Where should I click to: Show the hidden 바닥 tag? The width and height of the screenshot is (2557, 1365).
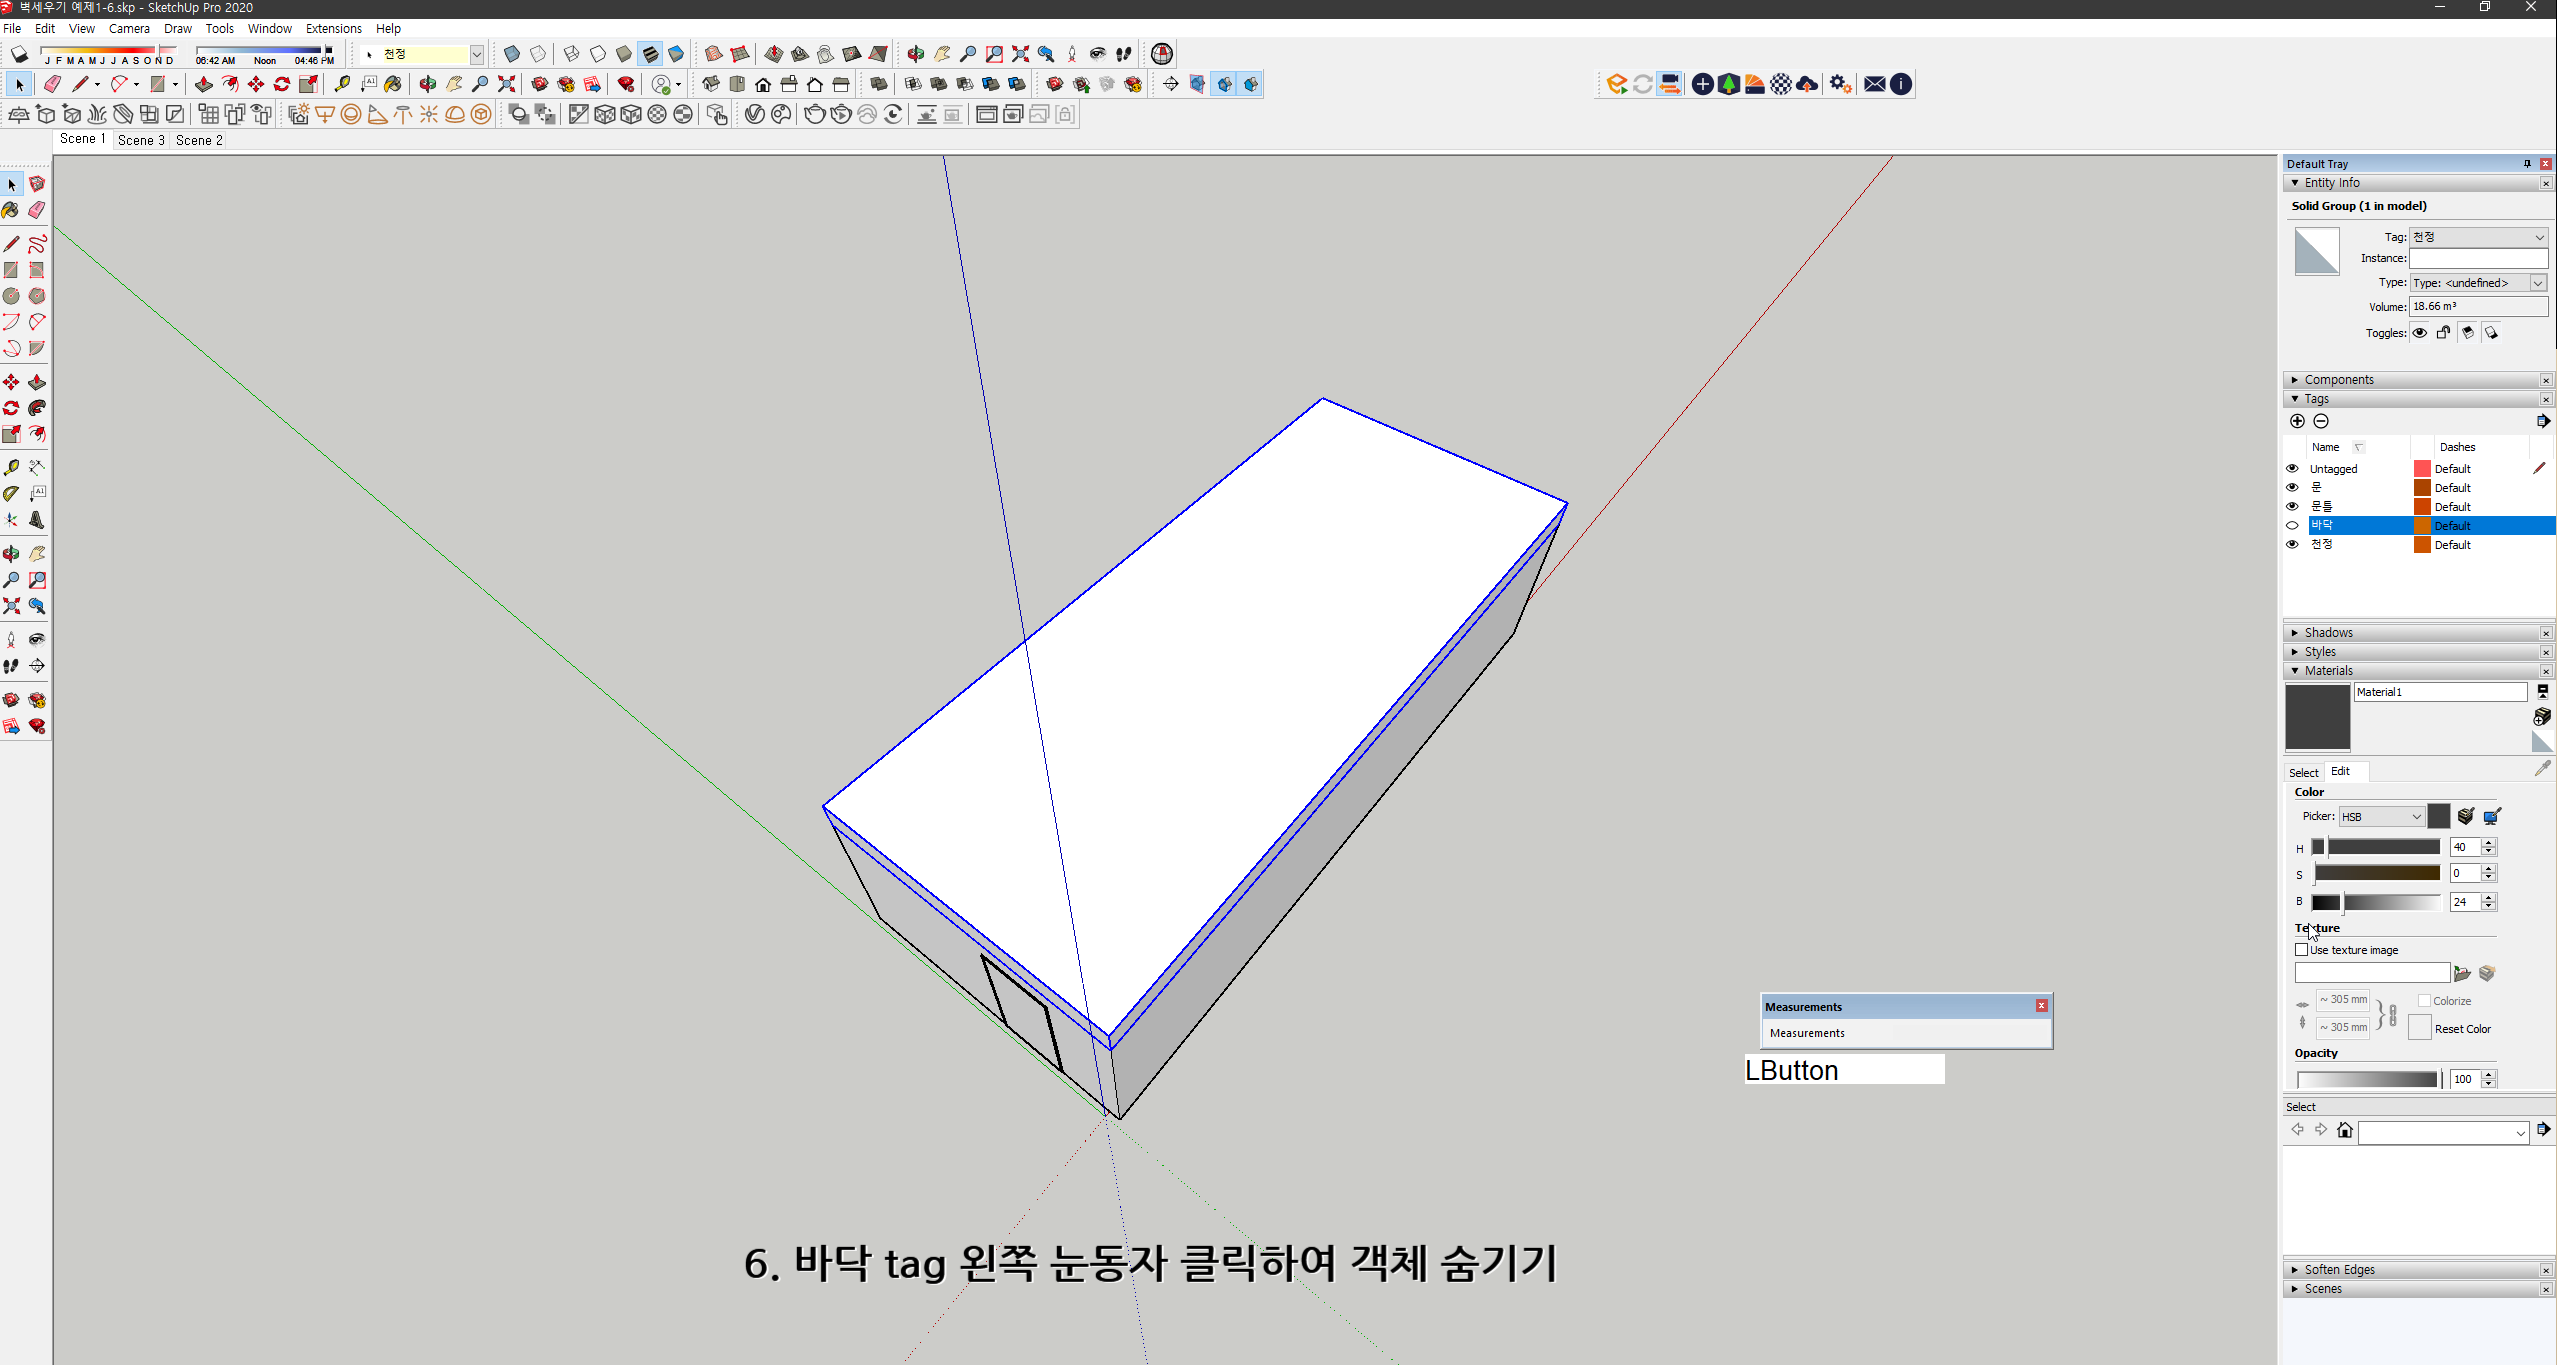tap(2293, 525)
